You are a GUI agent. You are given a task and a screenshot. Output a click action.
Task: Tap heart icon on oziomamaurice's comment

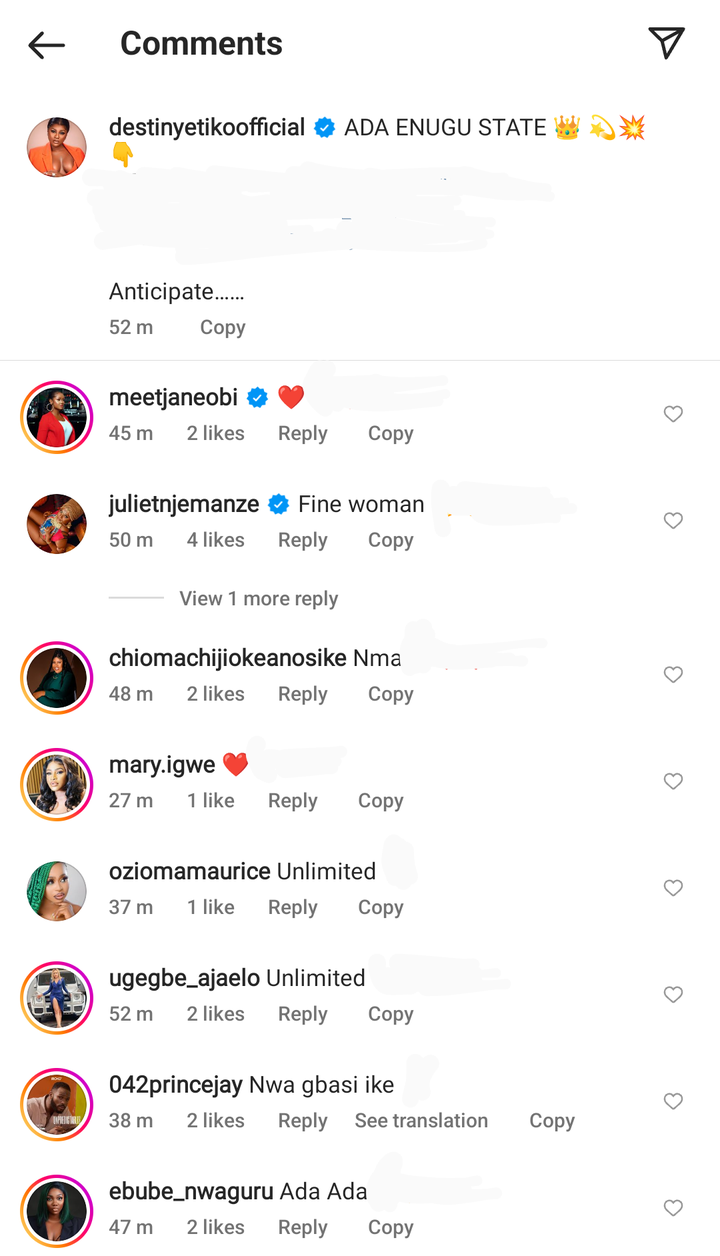(x=673, y=888)
